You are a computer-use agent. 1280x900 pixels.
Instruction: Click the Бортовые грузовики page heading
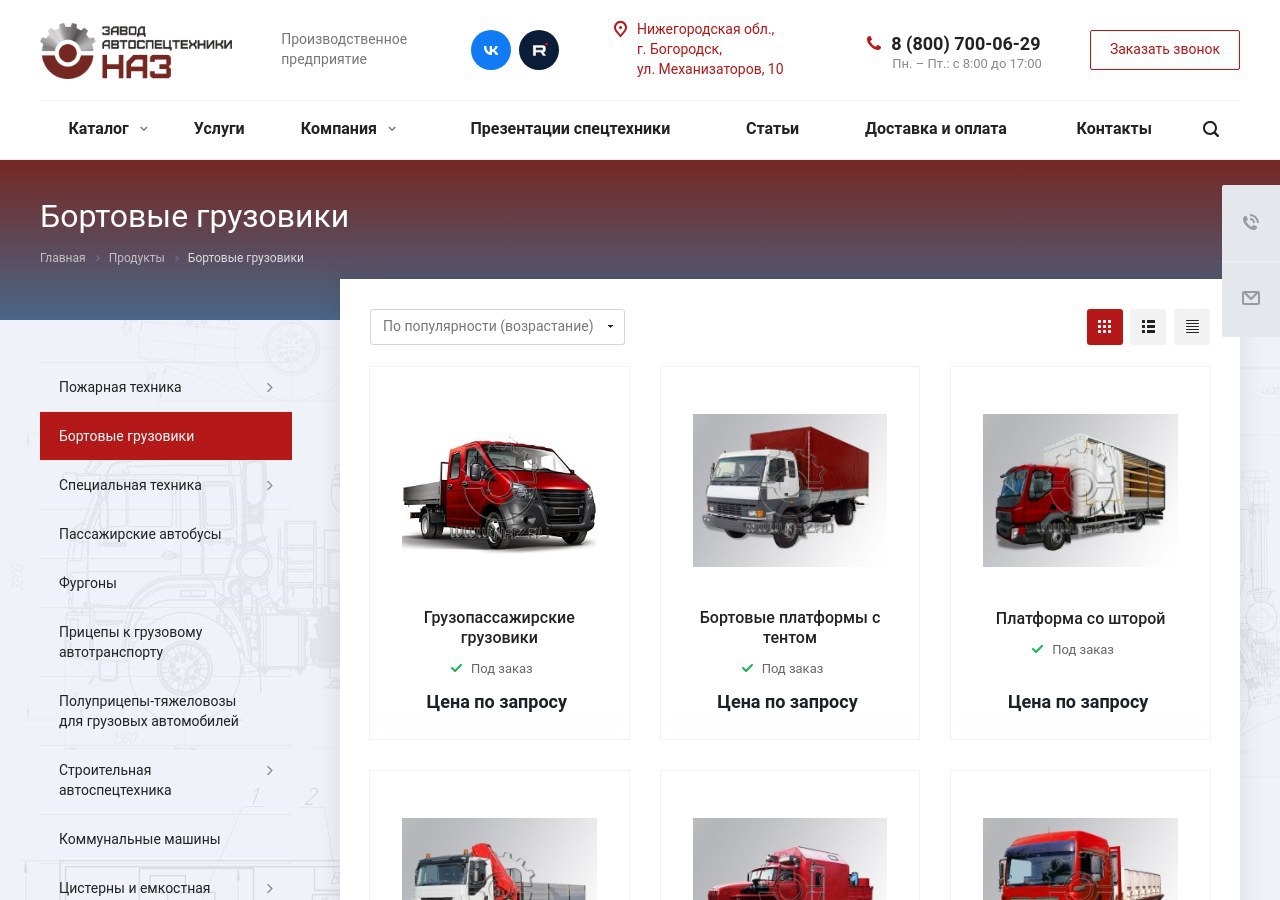[x=194, y=217]
